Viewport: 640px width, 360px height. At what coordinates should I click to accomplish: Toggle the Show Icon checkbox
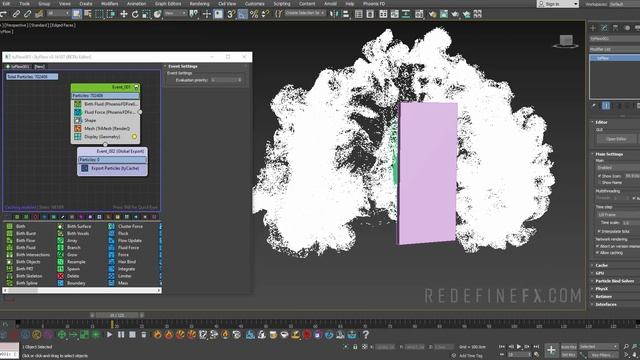(x=599, y=176)
